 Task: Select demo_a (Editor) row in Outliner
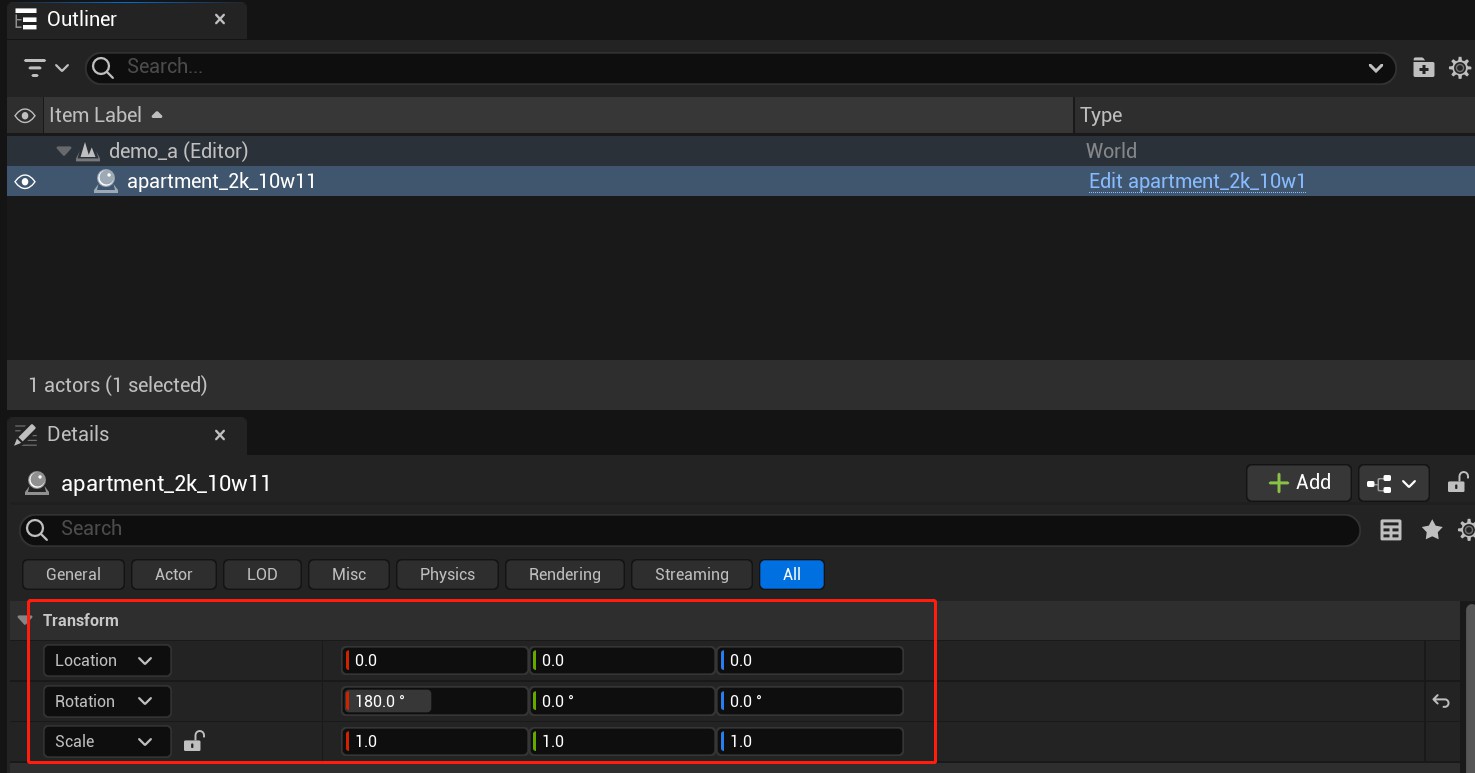point(740,151)
